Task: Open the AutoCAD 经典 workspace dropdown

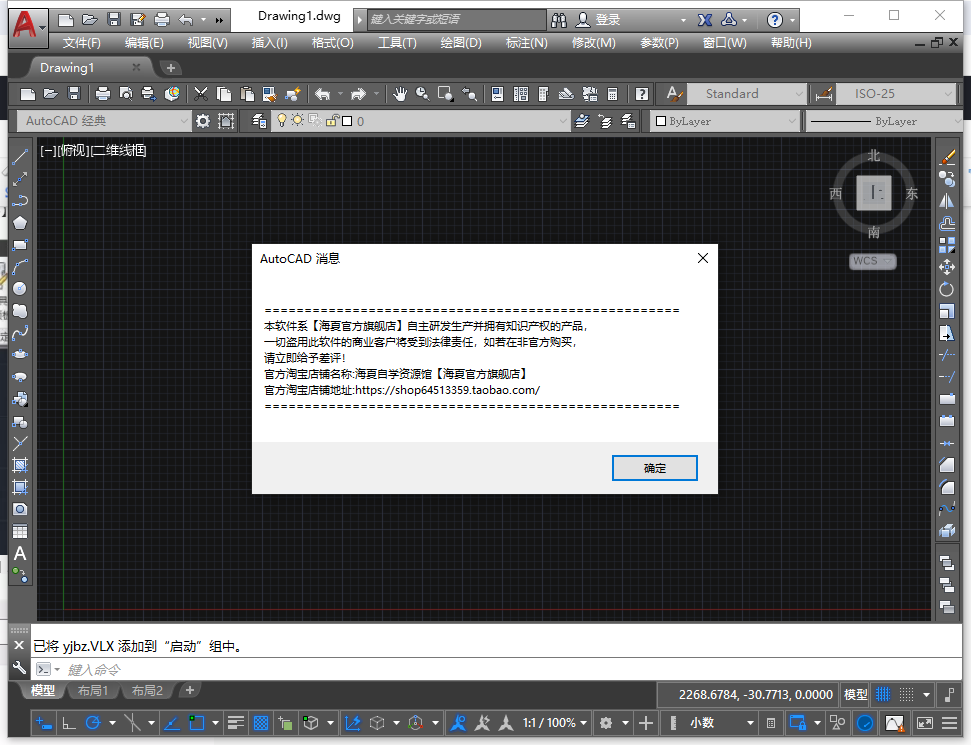Action: [x=103, y=121]
